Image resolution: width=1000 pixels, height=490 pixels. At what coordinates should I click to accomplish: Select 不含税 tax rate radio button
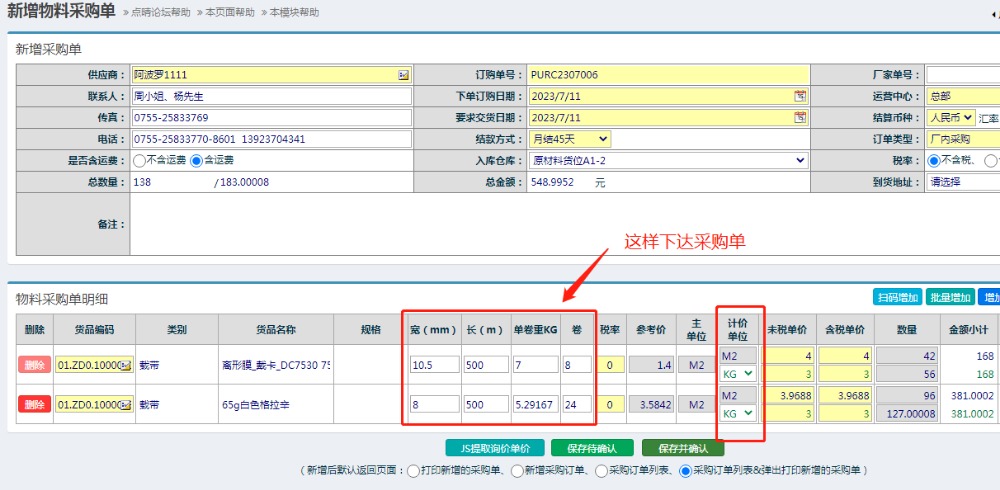coord(934,160)
